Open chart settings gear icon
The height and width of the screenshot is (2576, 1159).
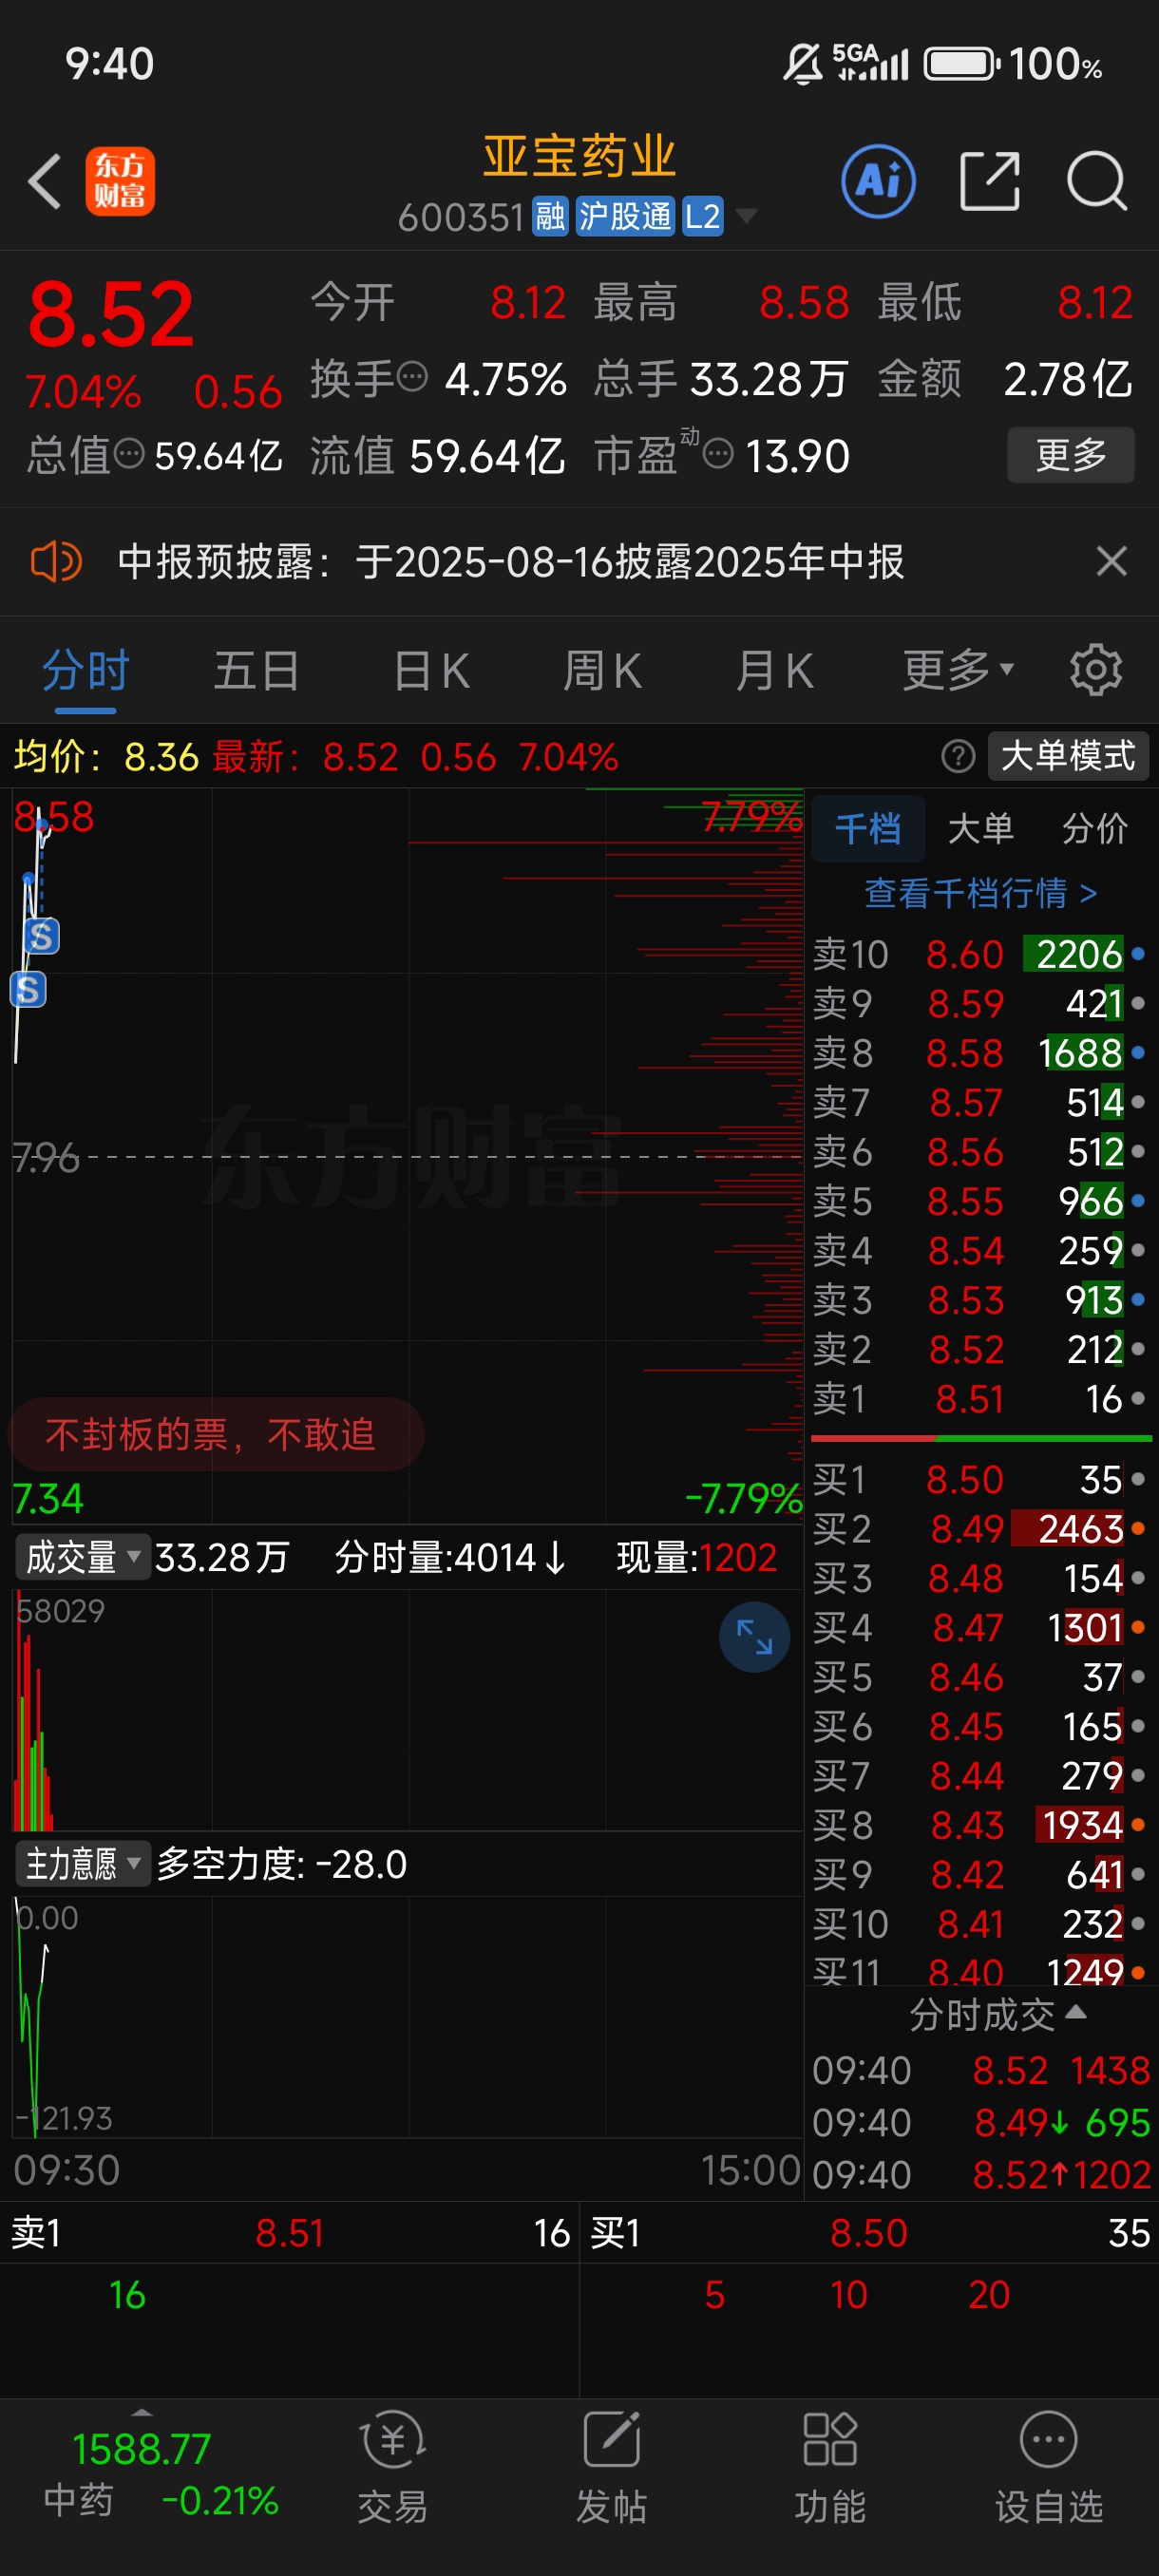click(x=1096, y=670)
